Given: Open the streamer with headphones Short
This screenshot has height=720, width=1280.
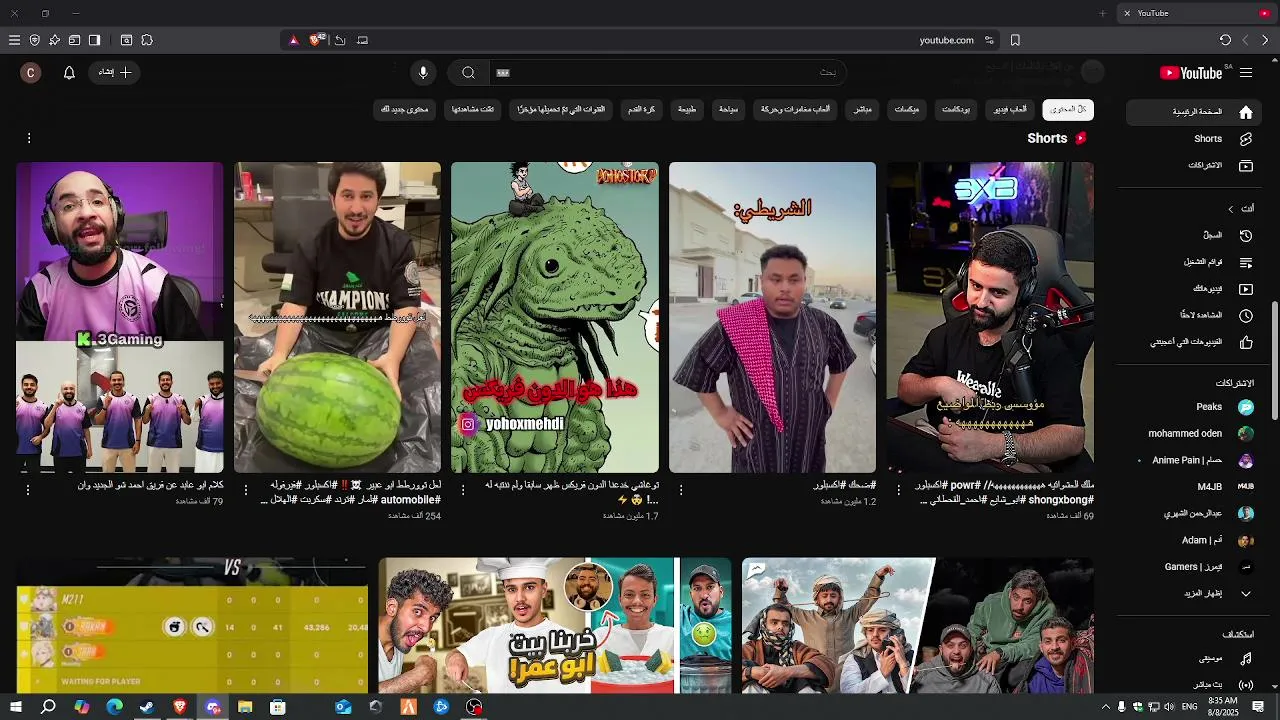Looking at the screenshot, I should [990, 317].
